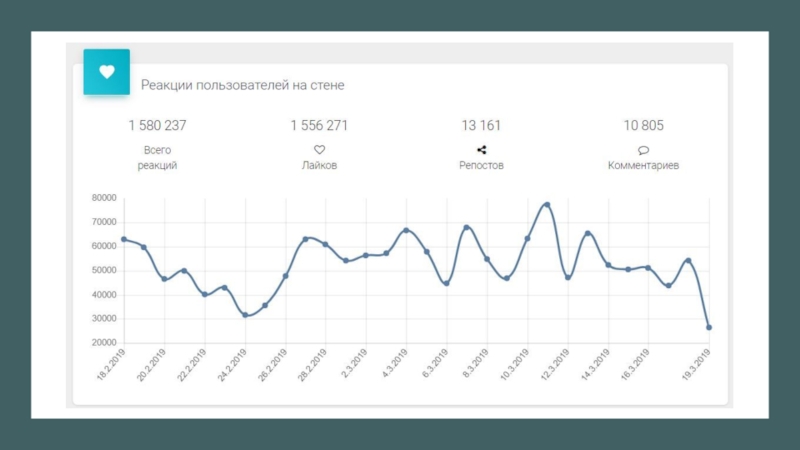Click the 28.2.2019 date label on x-axis
The image size is (800, 450).
(314, 362)
